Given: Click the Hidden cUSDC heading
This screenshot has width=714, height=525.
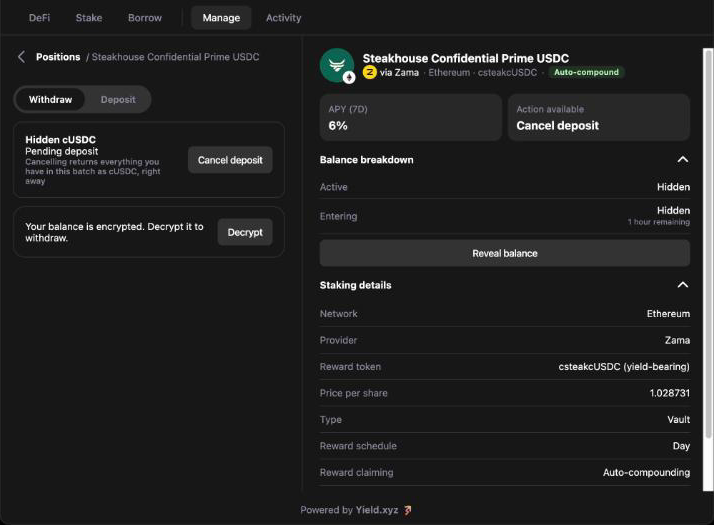Looking at the screenshot, I should click(x=61, y=140).
